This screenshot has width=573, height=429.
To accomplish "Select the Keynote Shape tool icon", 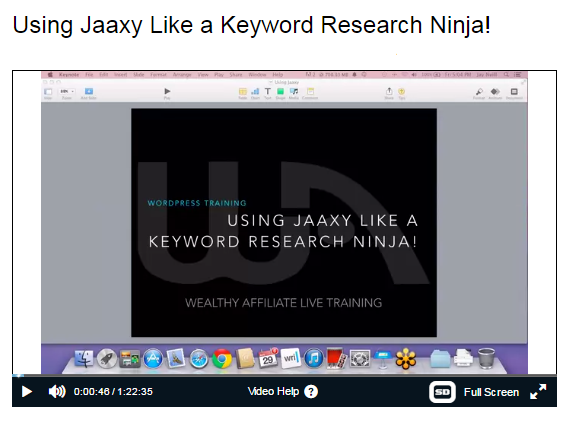I will point(280,93).
